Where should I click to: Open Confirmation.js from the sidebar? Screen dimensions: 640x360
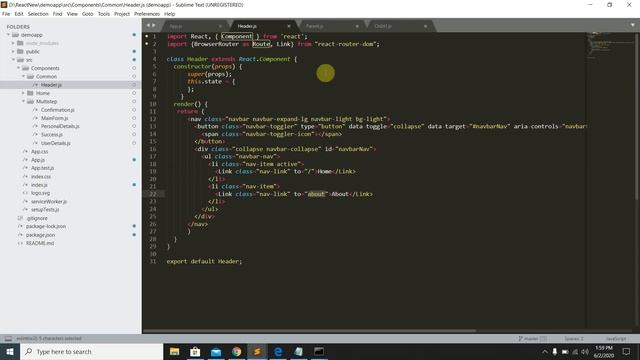click(58, 110)
